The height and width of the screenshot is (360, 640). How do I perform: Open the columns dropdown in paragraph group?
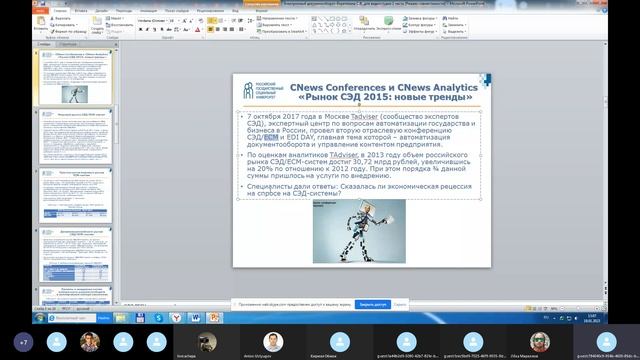pos(242,29)
